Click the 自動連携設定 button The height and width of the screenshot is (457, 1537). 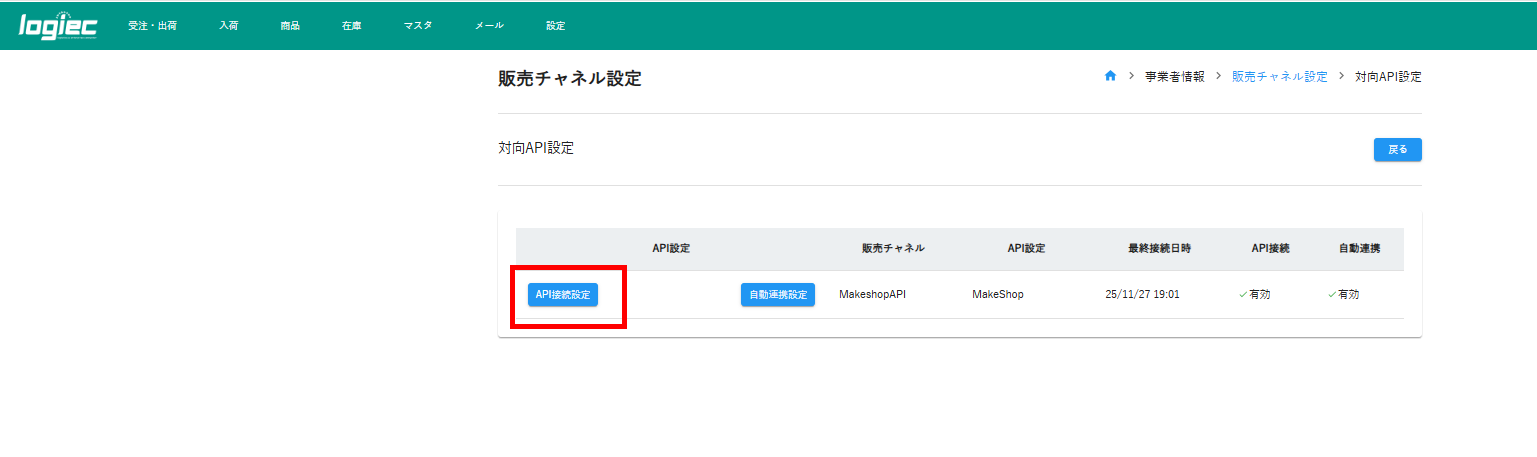point(777,295)
